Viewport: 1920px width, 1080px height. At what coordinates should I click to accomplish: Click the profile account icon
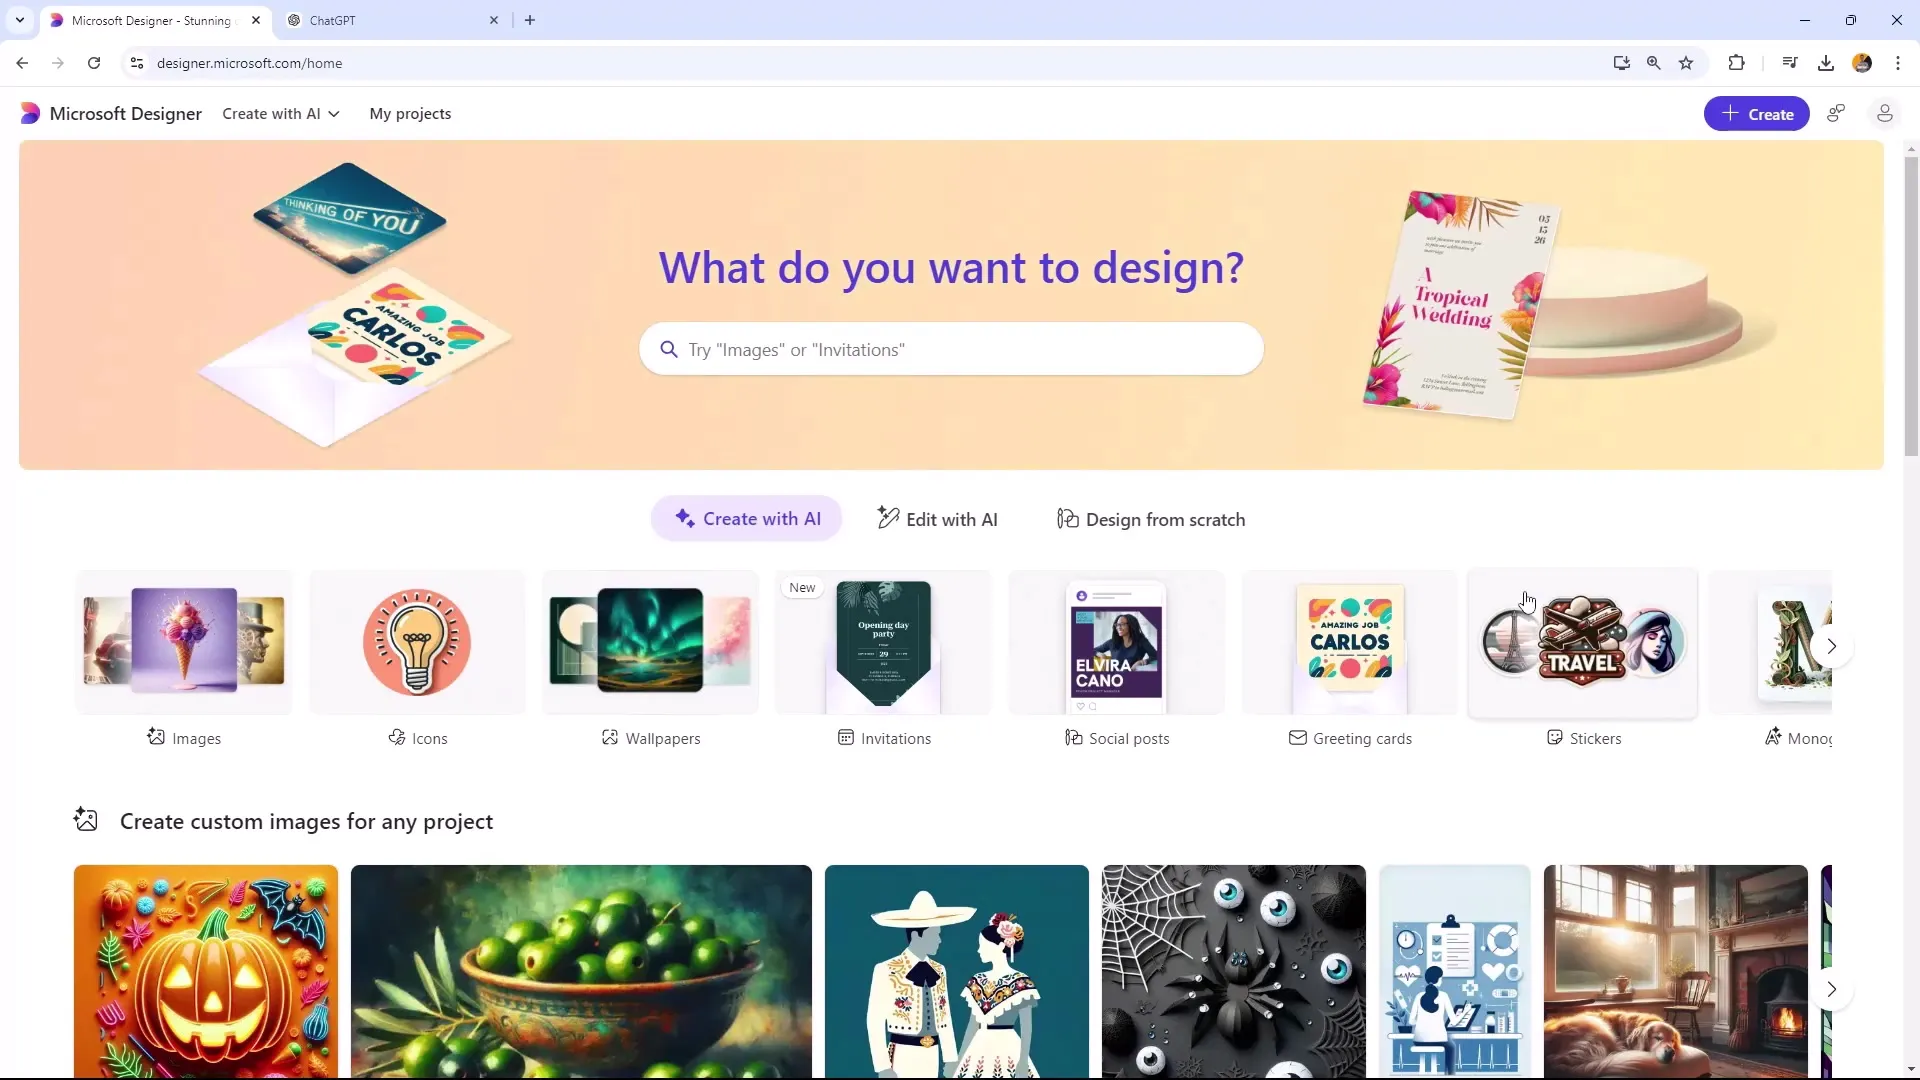point(1884,113)
